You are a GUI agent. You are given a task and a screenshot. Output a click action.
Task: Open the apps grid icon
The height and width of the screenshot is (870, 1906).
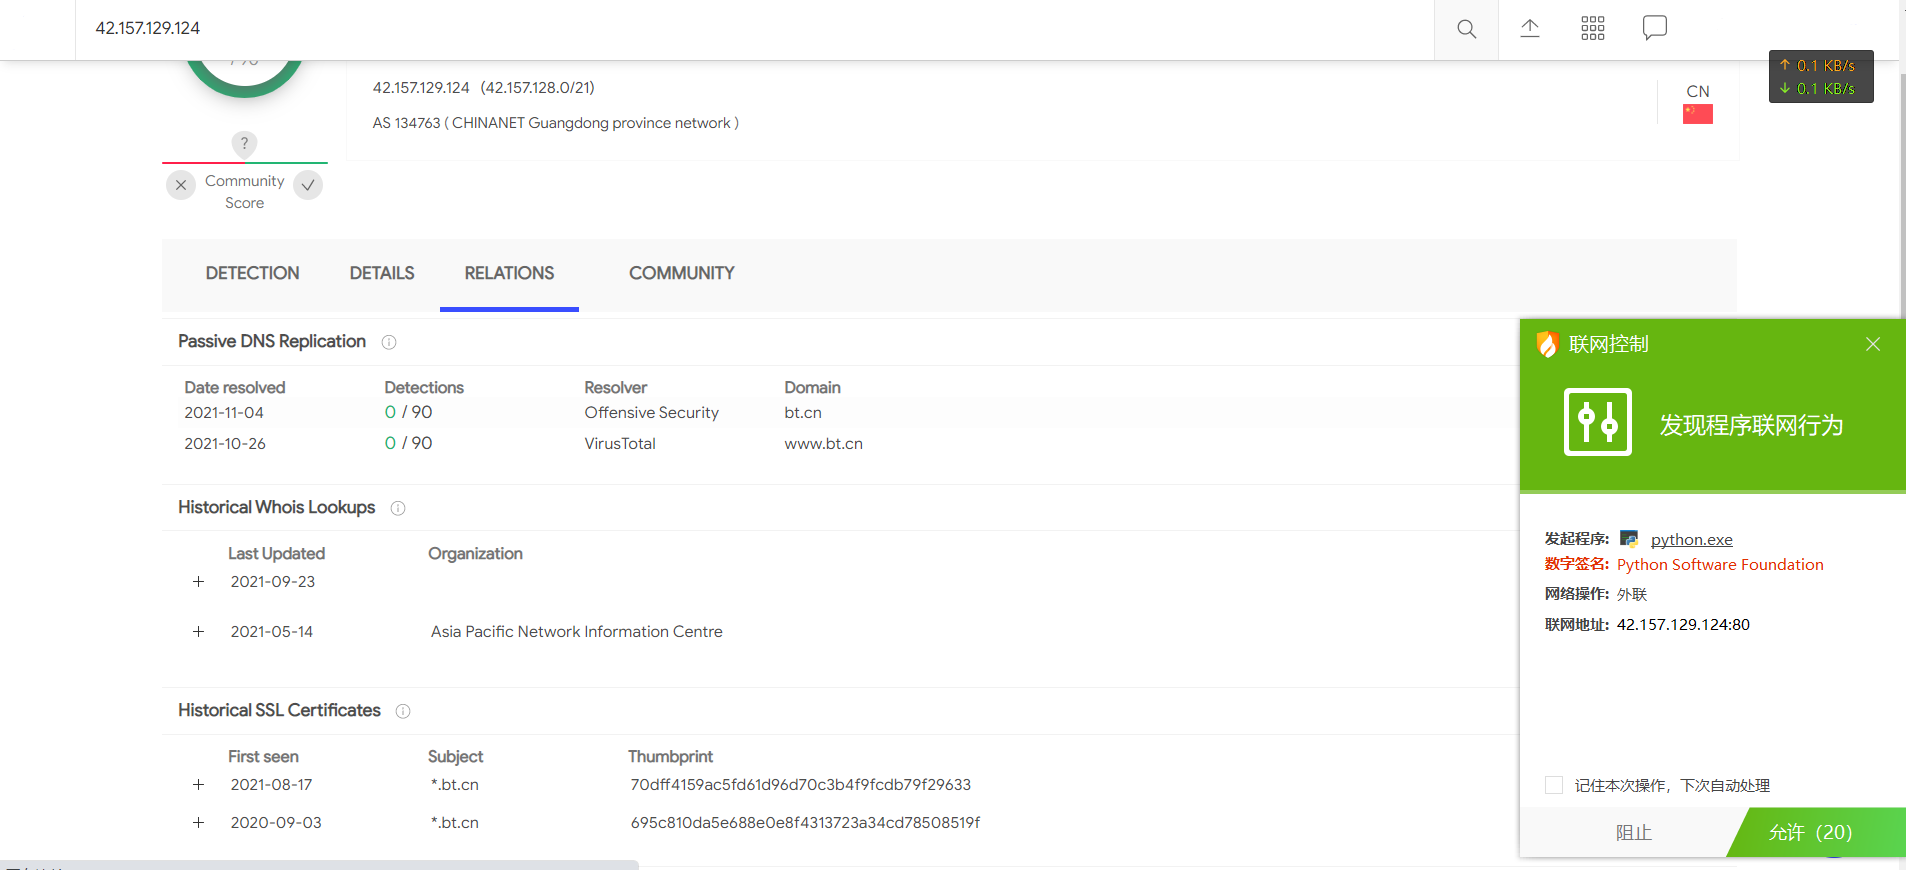click(1593, 28)
